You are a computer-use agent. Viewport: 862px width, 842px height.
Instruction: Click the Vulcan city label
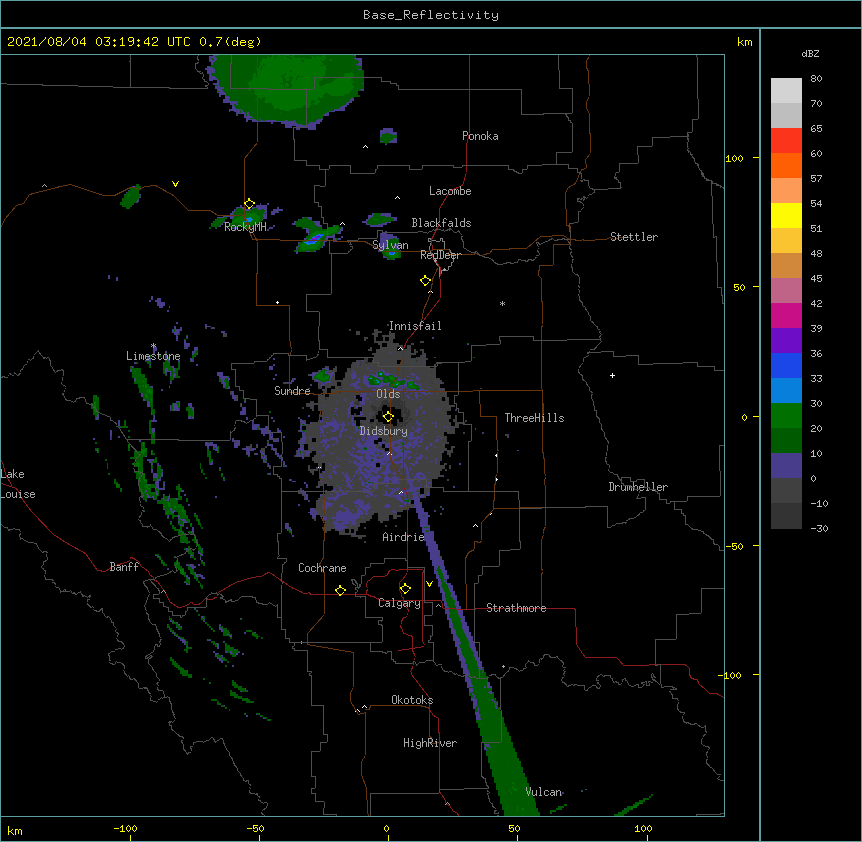pyautogui.click(x=544, y=792)
